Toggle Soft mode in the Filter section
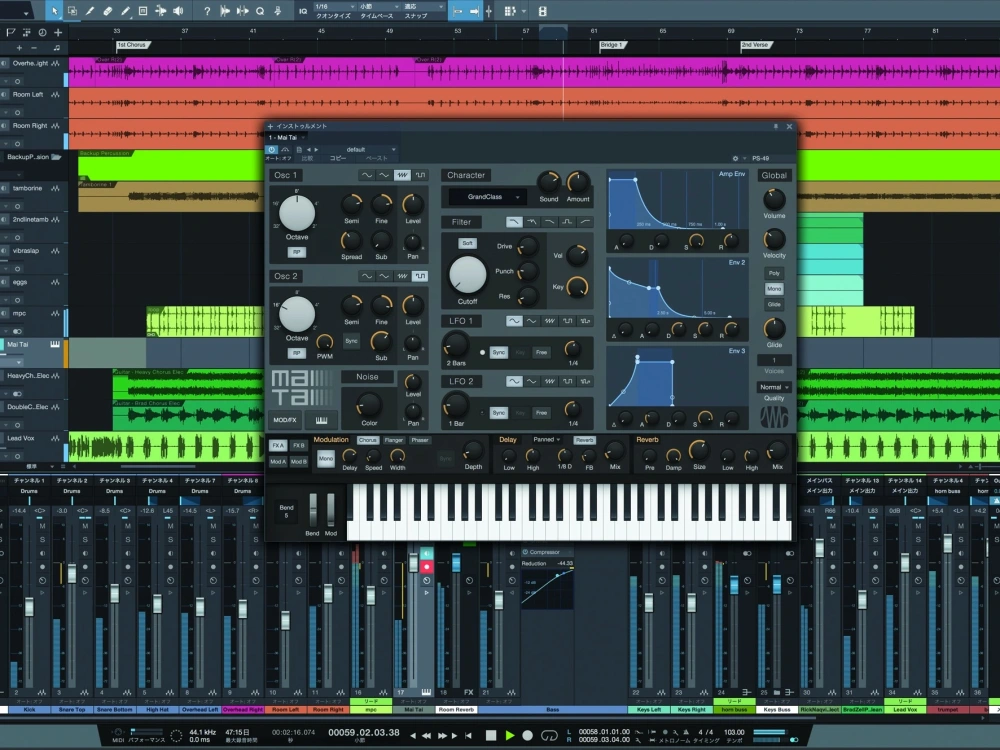The height and width of the screenshot is (750, 1000). [467, 243]
